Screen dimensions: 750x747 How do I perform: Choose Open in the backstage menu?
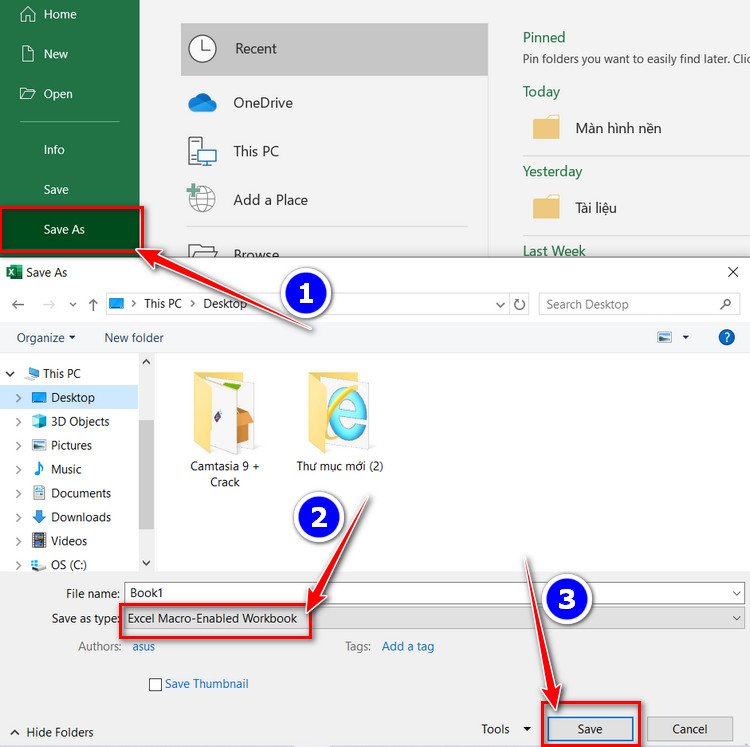[46, 94]
